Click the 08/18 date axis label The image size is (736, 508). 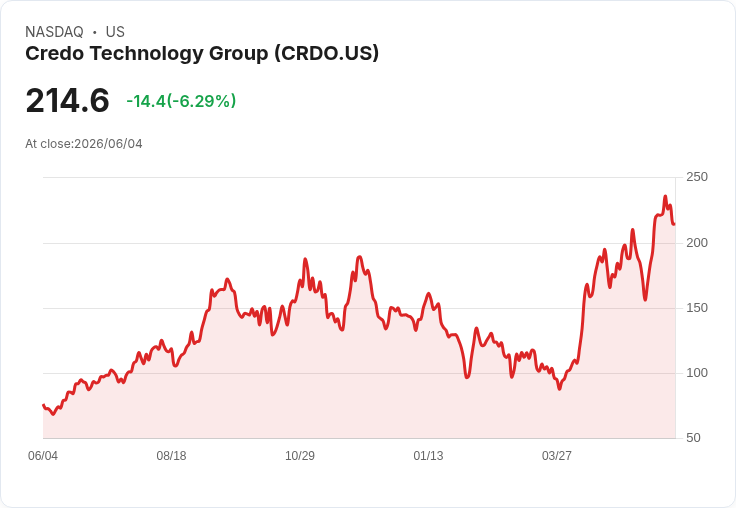(x=171, y=456)
